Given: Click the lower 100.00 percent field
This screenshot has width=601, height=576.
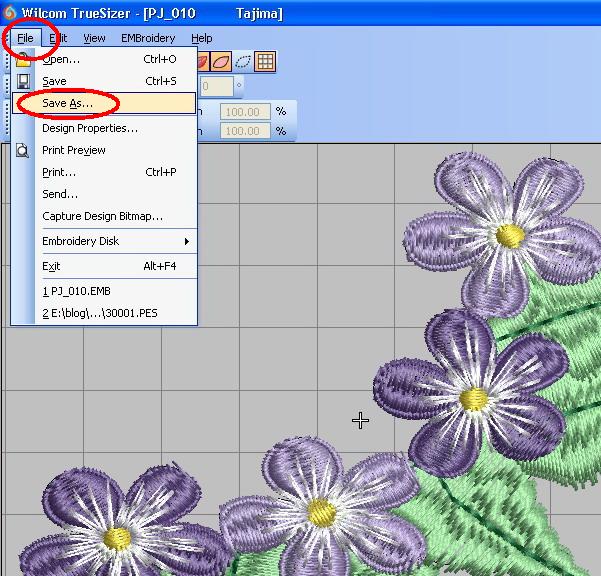Looking at the screenshot, I should click(x=245, y=131).
